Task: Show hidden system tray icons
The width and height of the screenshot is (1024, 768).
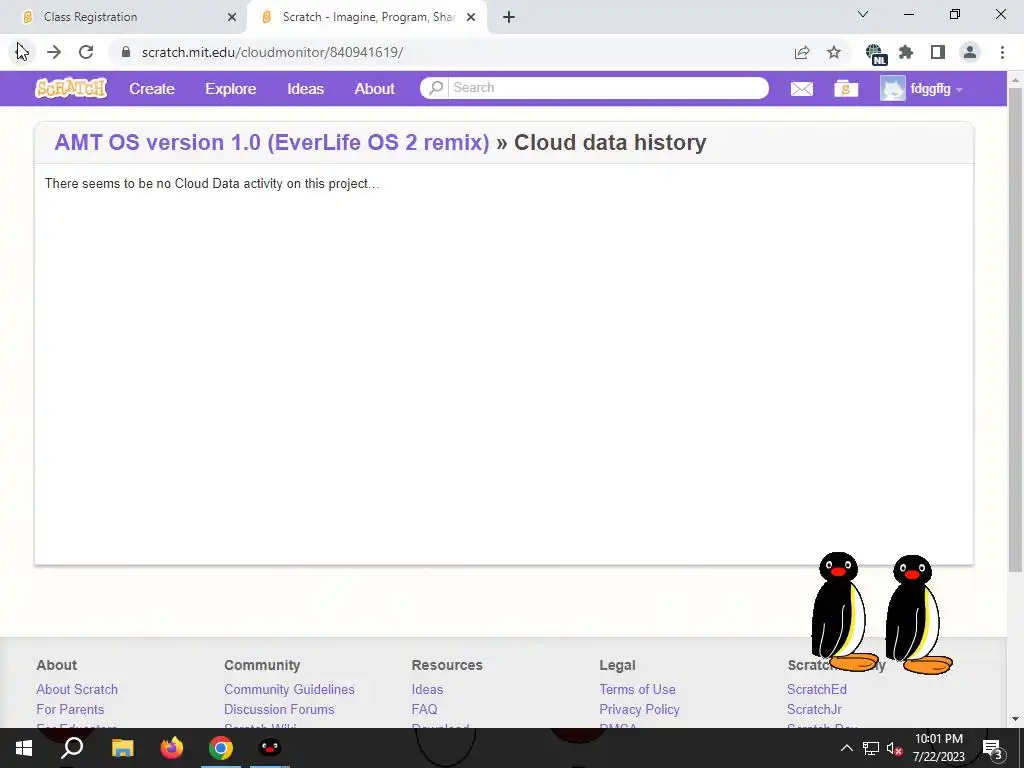Action: [x=846, y=748]
